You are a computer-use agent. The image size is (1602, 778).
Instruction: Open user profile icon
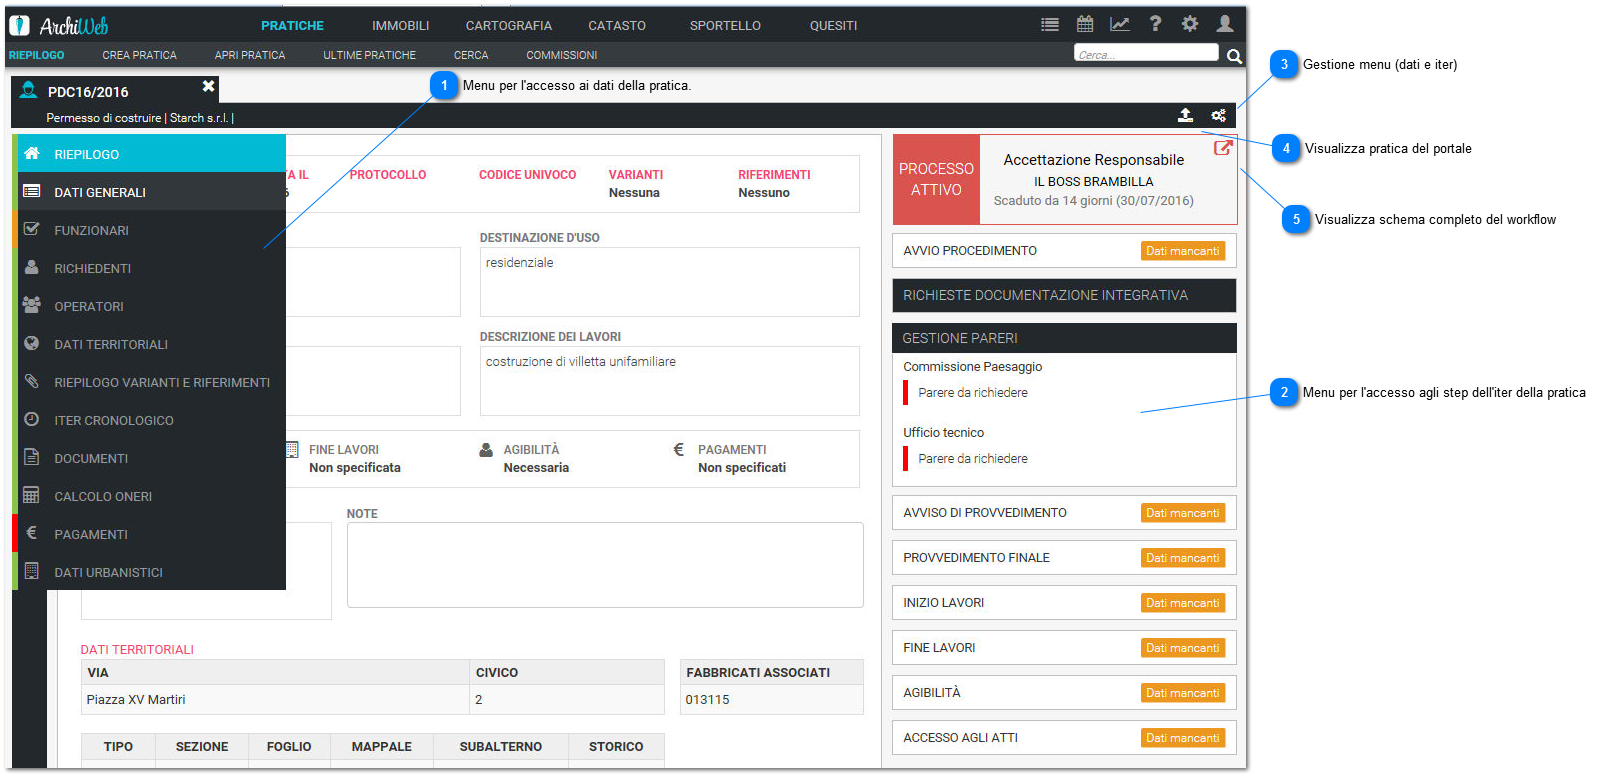(1225, 23)
